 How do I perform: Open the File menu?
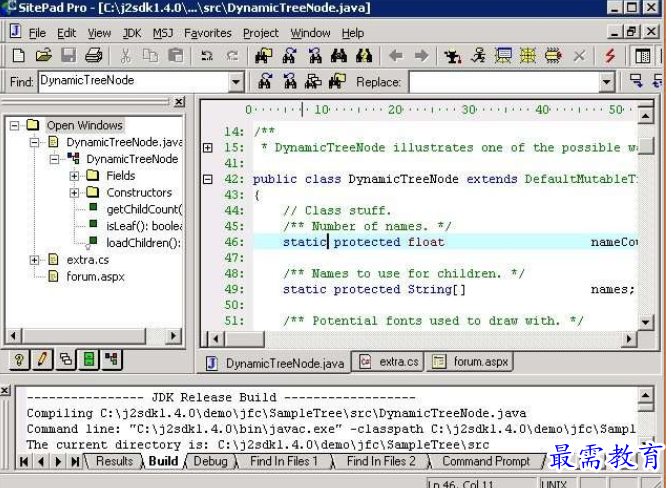pyautogui.click(x=37, y=33)
